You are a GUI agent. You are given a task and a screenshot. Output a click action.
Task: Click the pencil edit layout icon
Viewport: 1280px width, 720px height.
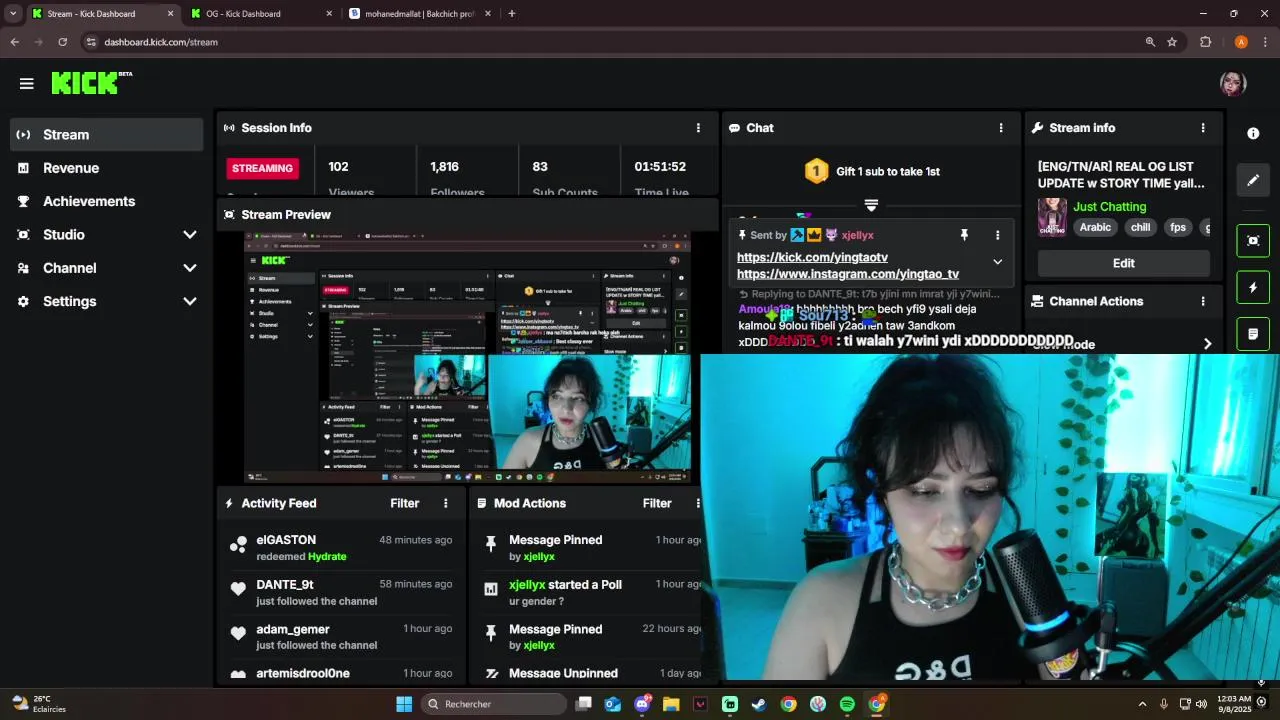coord(1253,180)
